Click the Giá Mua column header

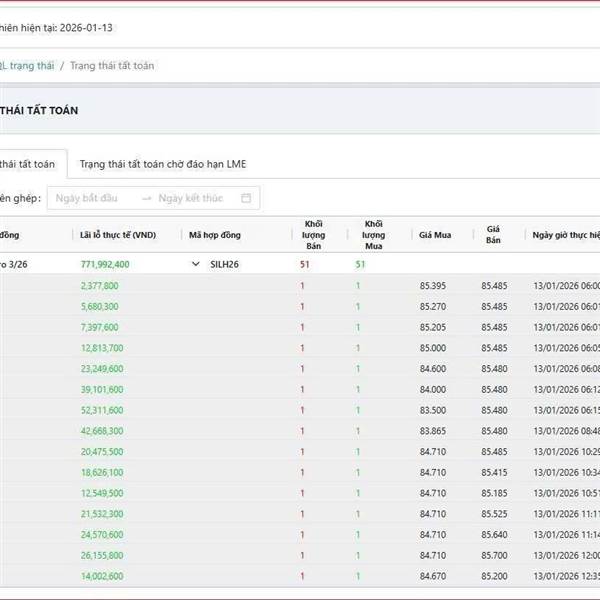click(x=435, y=235)
